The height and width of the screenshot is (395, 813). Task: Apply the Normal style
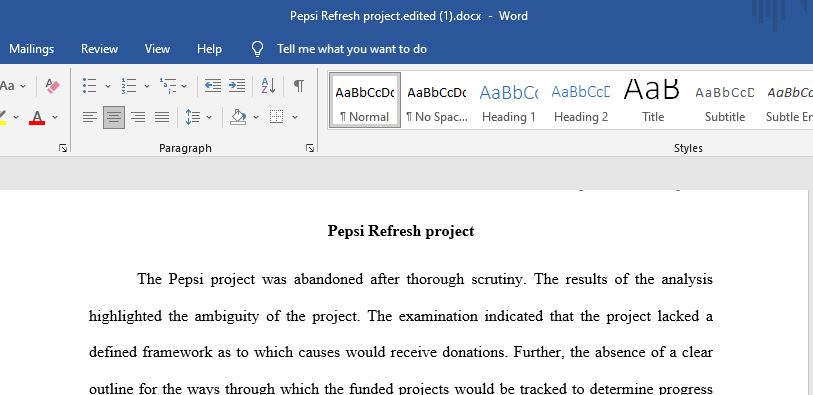(x=365, y=100)
